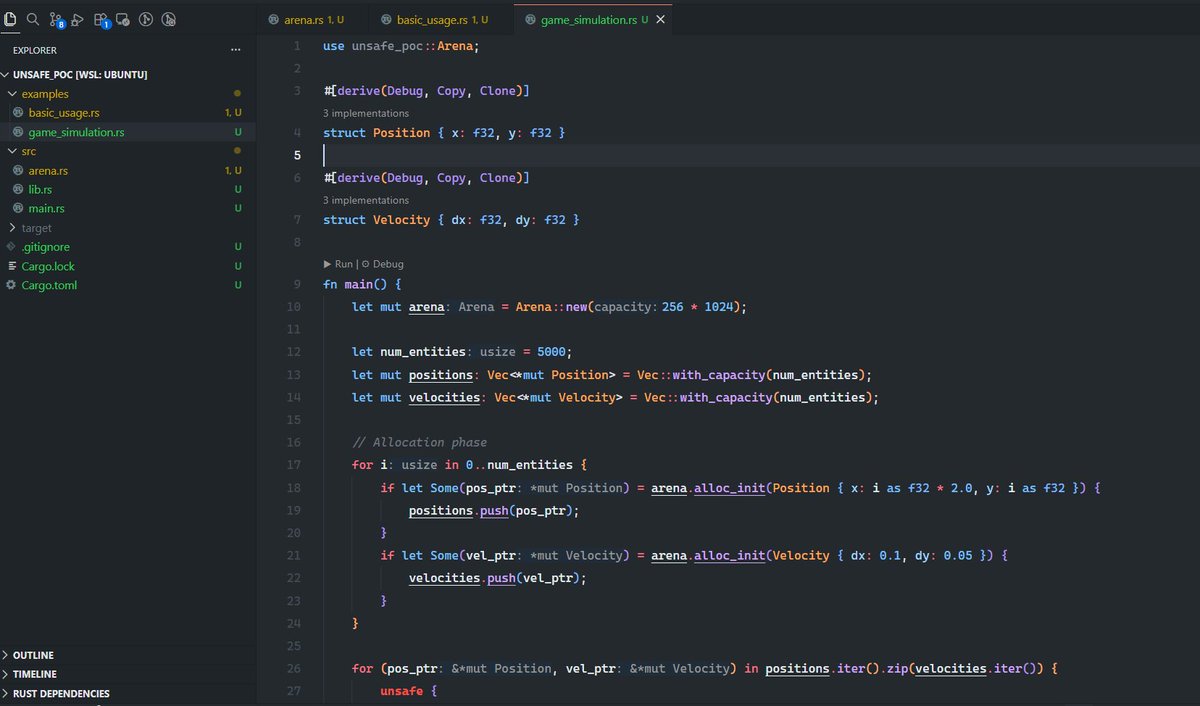Image resolution: width=1200 pixels, height=706 pixels.
Task: Click the git icon beside .gitignore
Action: point(11,247)
